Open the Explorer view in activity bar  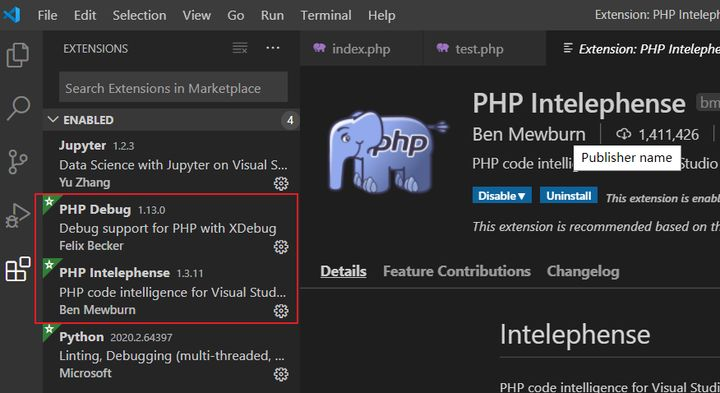tap(18, 55)
